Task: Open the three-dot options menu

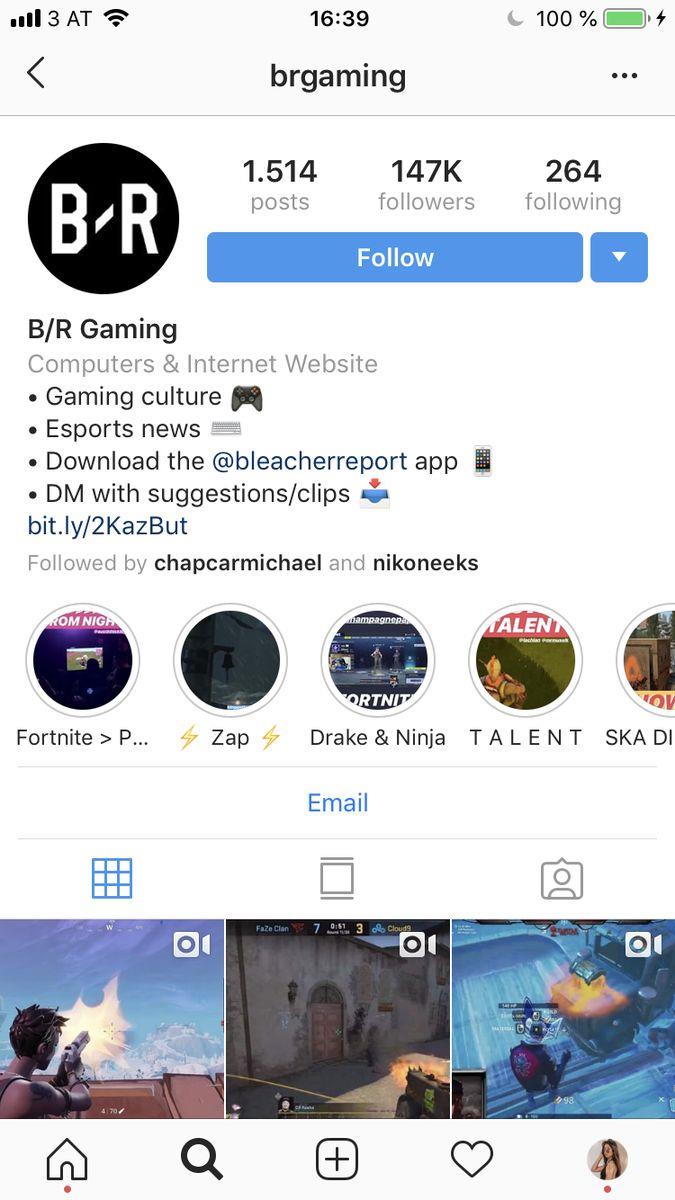Action: click(624, 76)
